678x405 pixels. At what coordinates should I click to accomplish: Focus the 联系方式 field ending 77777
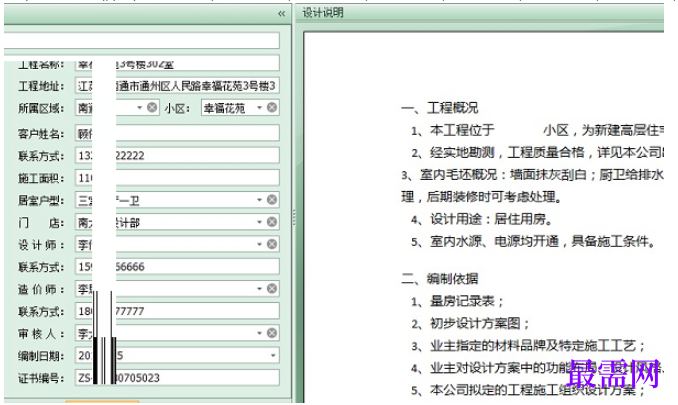177,311
